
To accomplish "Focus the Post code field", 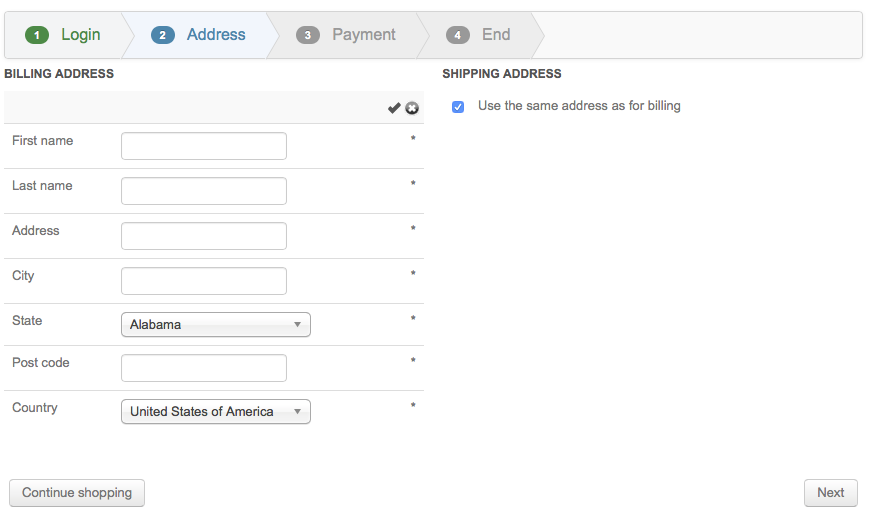I will pos(203,368).
